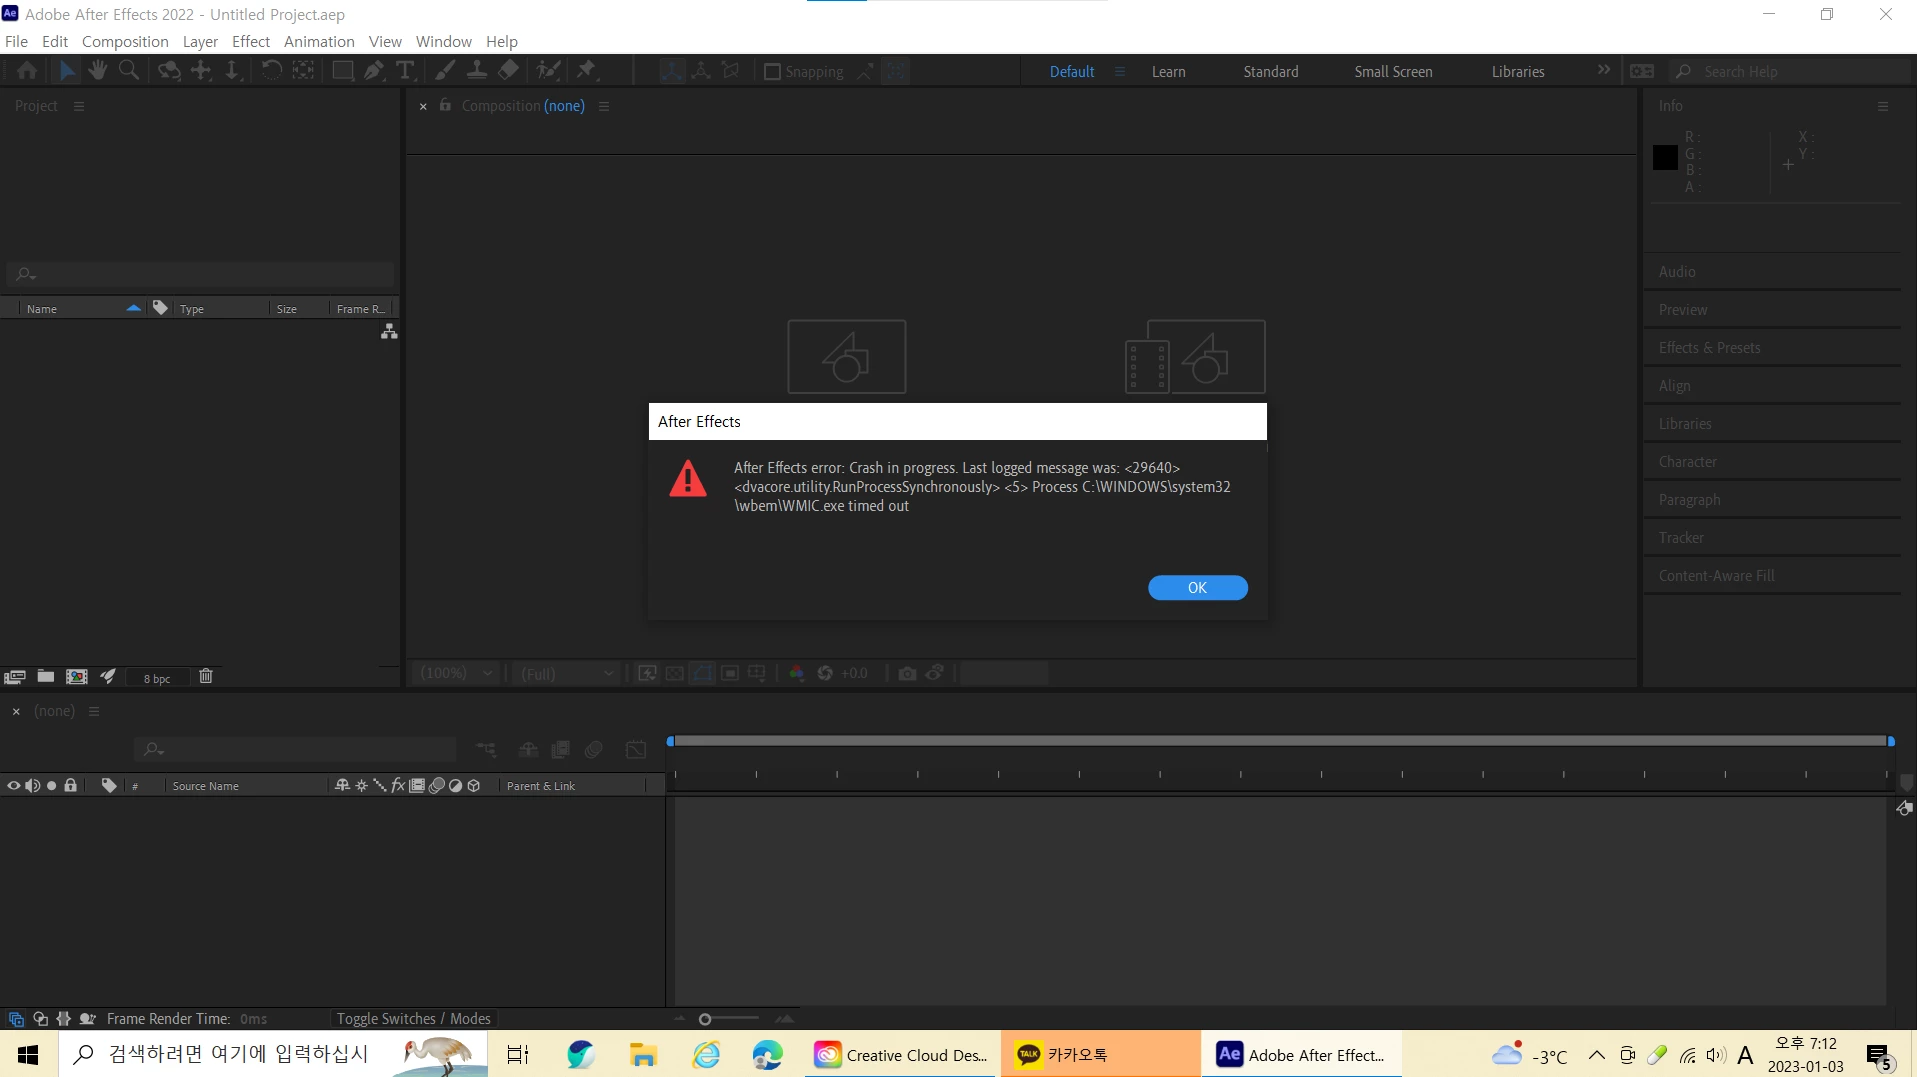The width and height of the screenshot is (1917, 1077).
Task: Select the Dolly tool
Action: coord(232,71)
